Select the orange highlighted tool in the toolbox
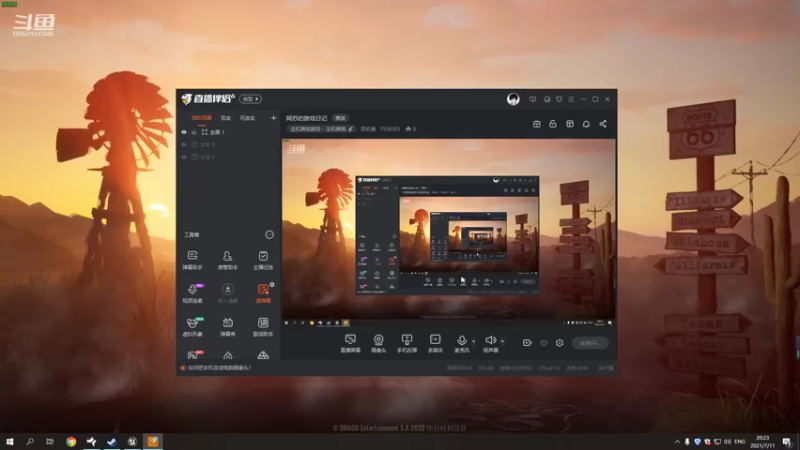The image size is (800, 450). pos(263,293)
